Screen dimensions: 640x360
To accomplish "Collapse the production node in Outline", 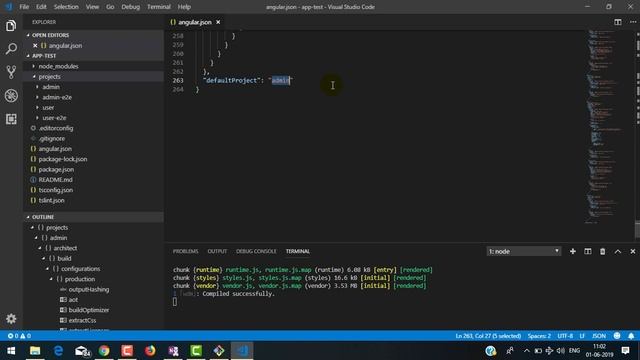I will click(x=51, y=279).
